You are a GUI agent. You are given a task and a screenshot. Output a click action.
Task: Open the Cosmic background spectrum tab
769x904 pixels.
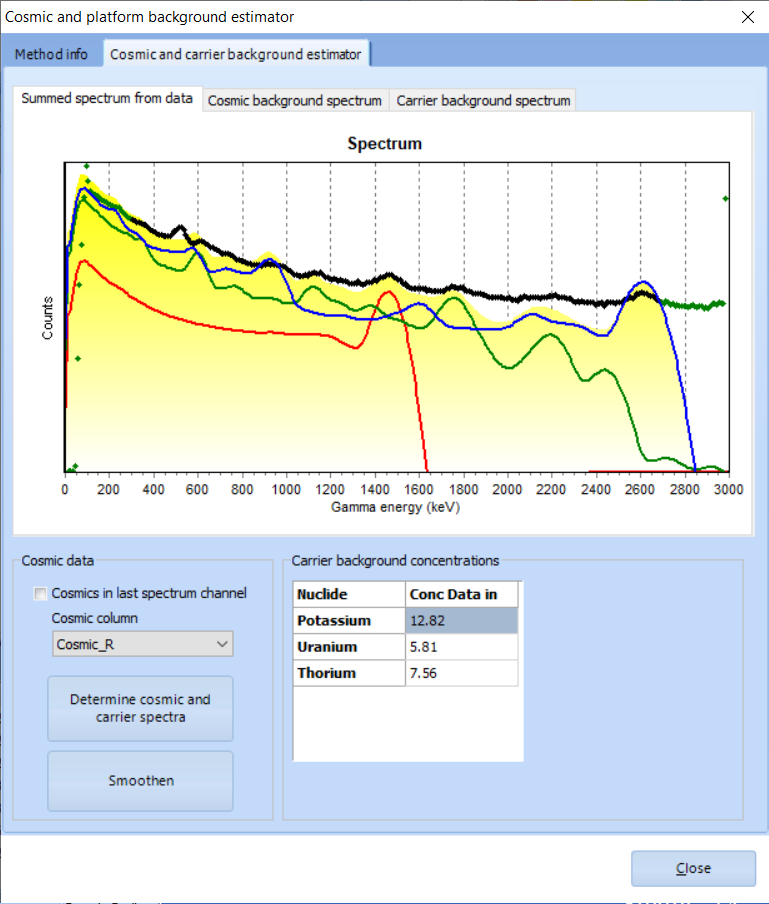coord(294,100)
